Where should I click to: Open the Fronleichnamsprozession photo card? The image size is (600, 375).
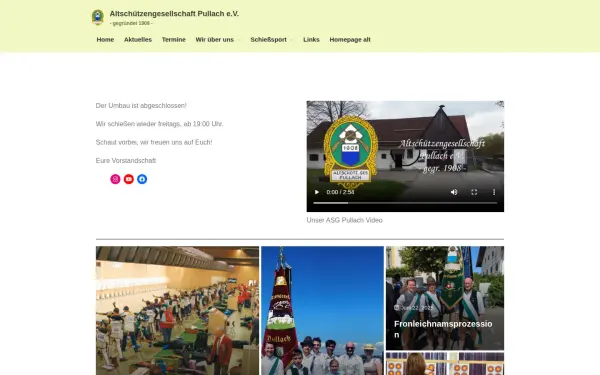(x=445, y=298)
